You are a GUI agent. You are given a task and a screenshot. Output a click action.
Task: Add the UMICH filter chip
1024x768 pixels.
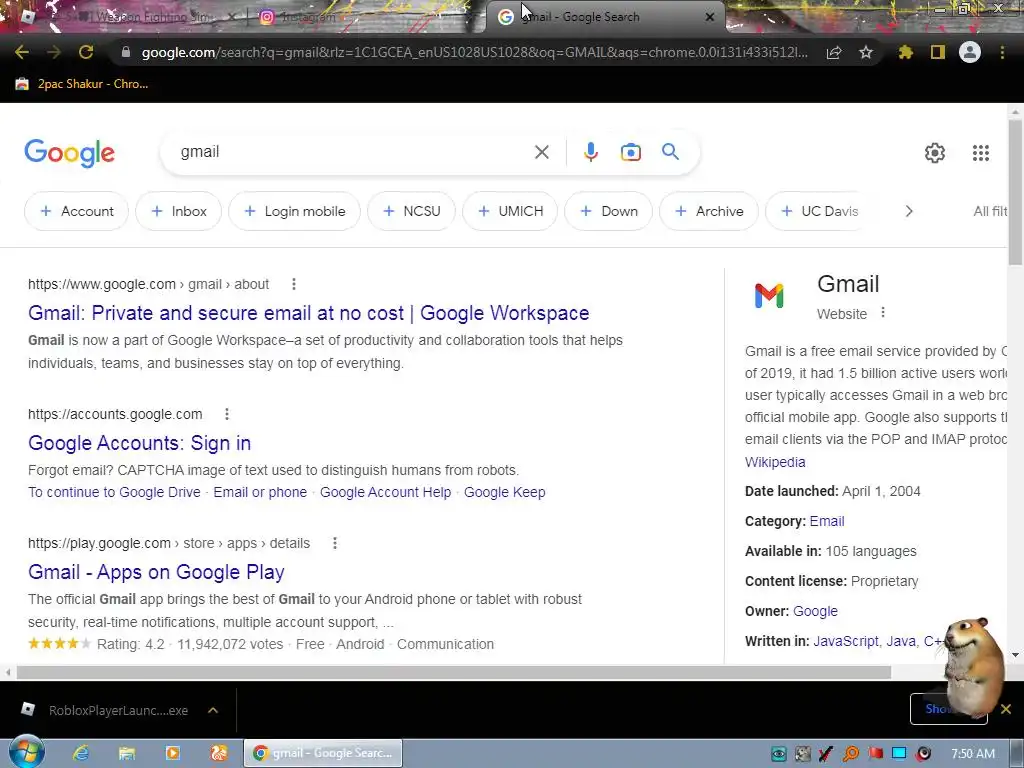click(x=510, y=211)
